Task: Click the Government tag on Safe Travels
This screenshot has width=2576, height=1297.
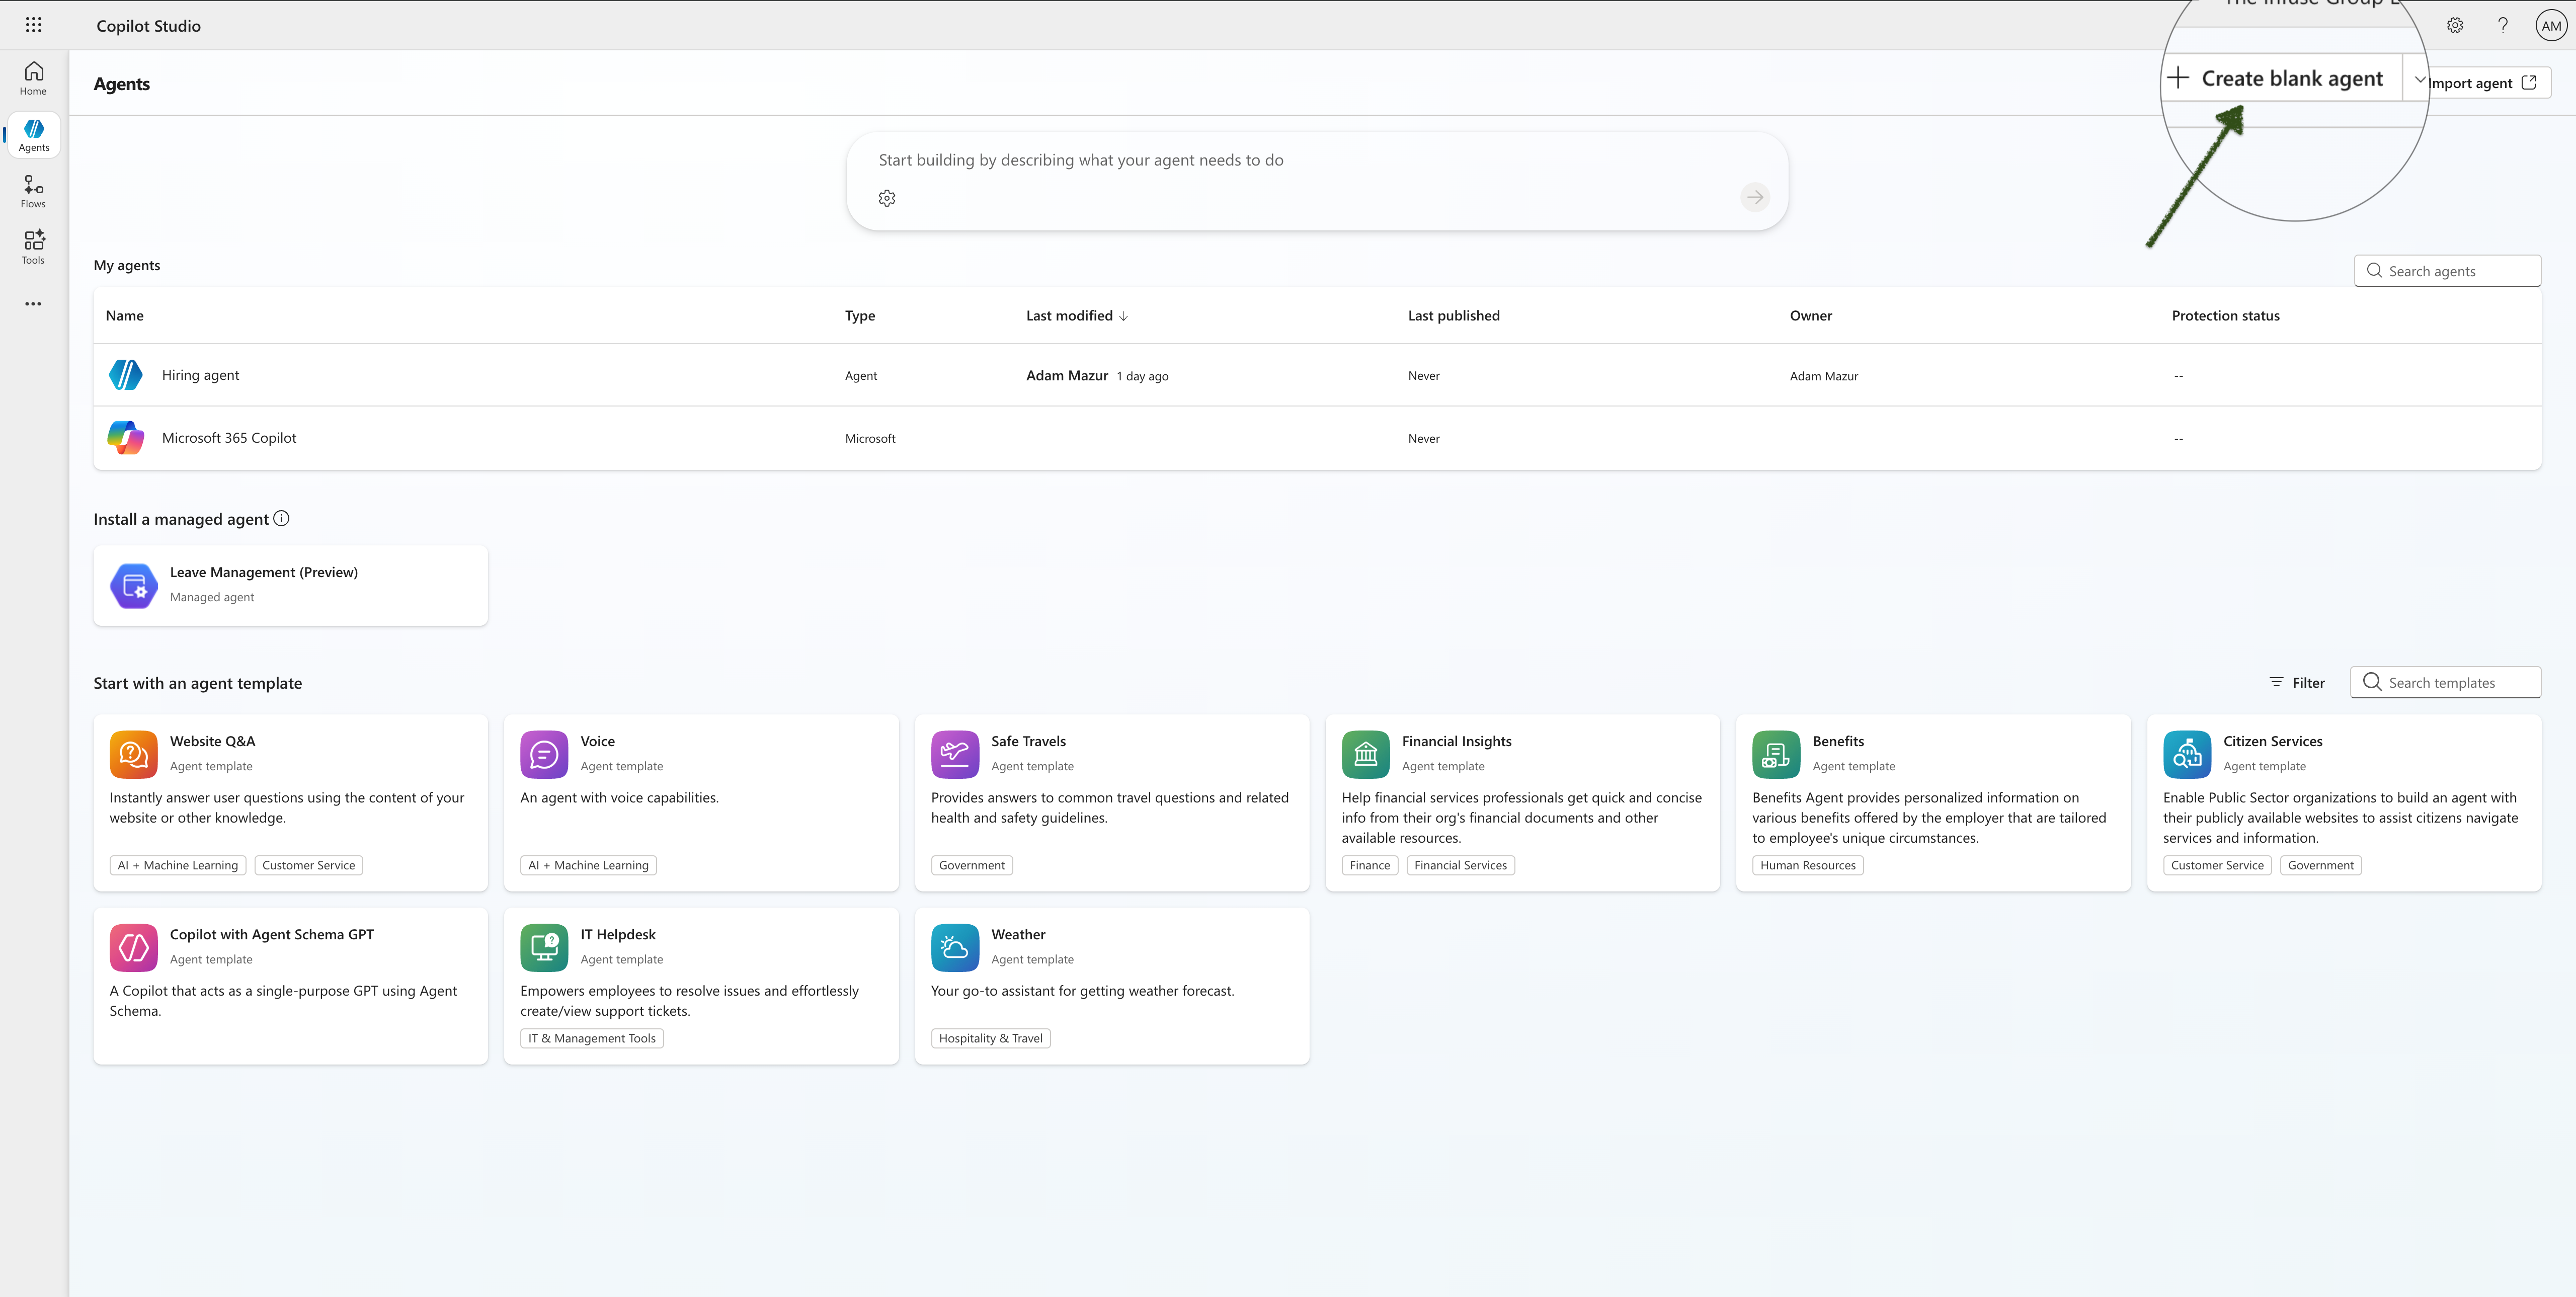Action: coord(972,866)
